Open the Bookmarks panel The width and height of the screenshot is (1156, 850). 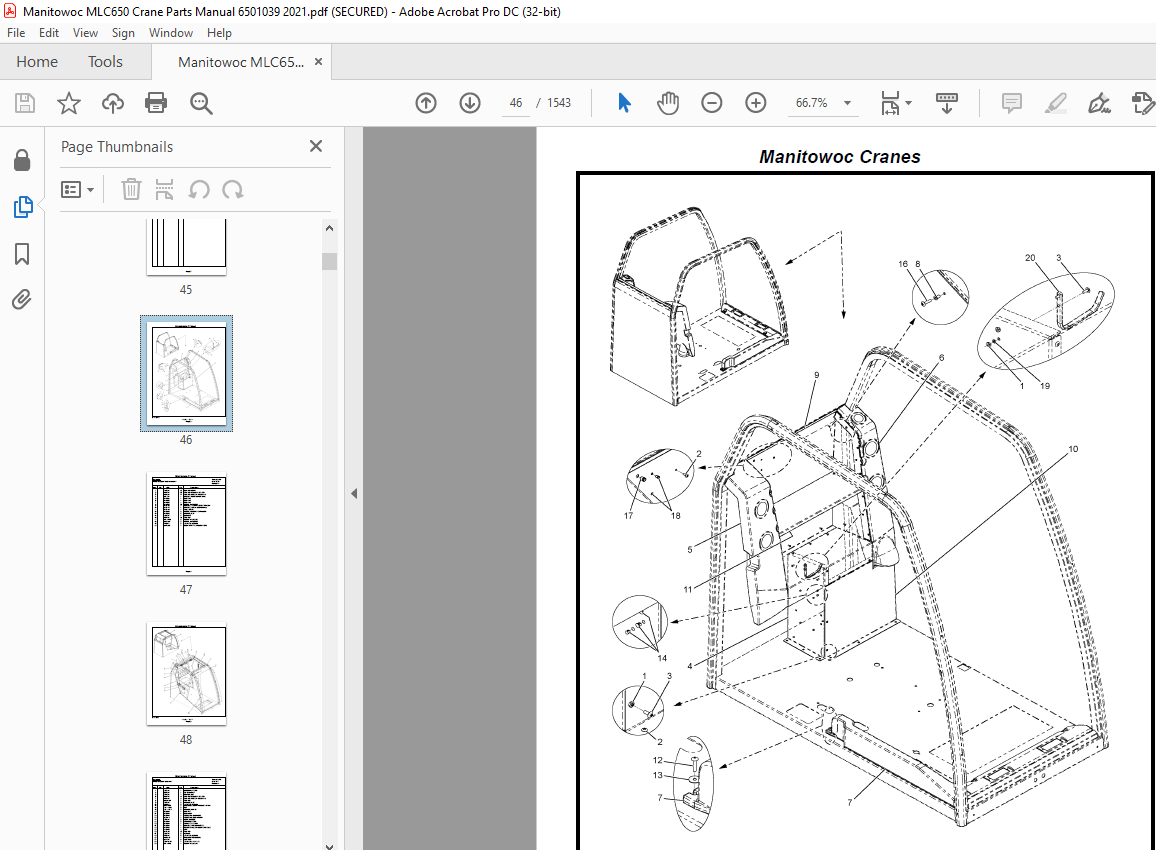(x=22, y=254)
